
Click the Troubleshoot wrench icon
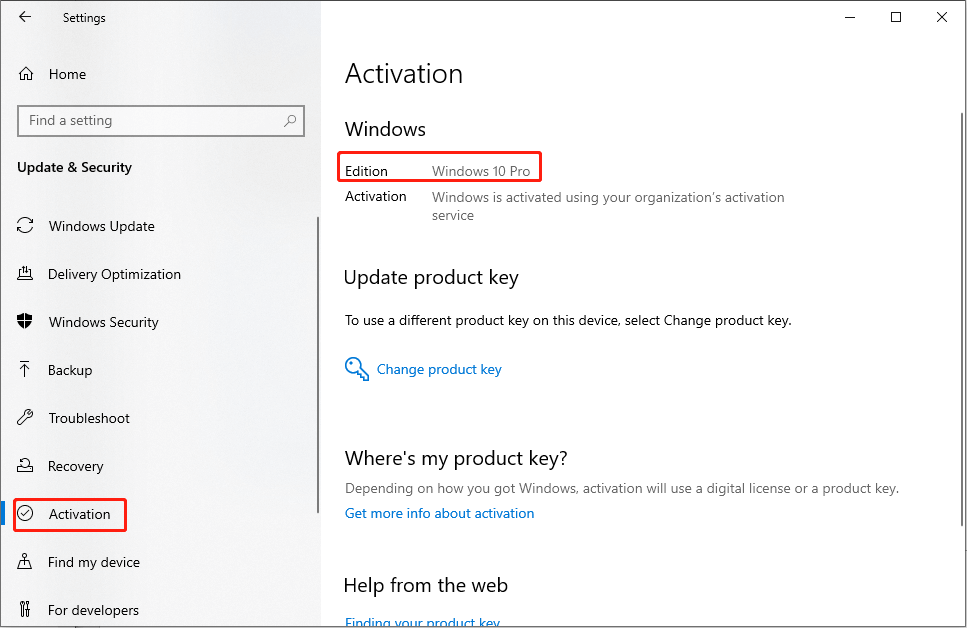tap(26, 418)
